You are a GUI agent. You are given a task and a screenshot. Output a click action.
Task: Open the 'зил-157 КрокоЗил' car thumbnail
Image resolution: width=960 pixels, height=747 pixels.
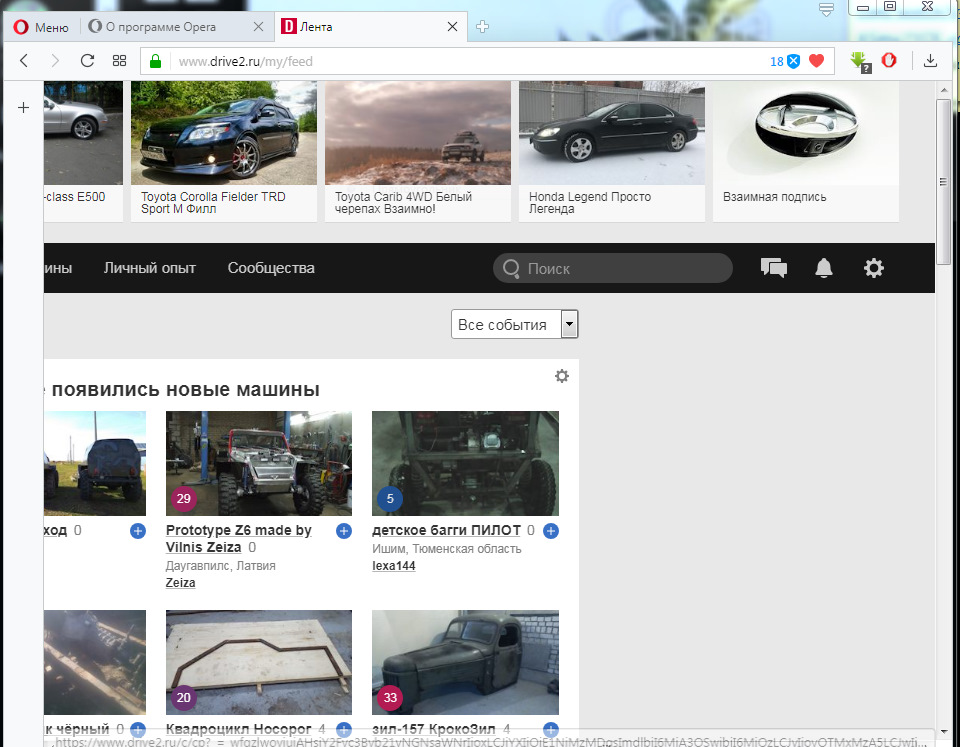(x=464, y=662)
